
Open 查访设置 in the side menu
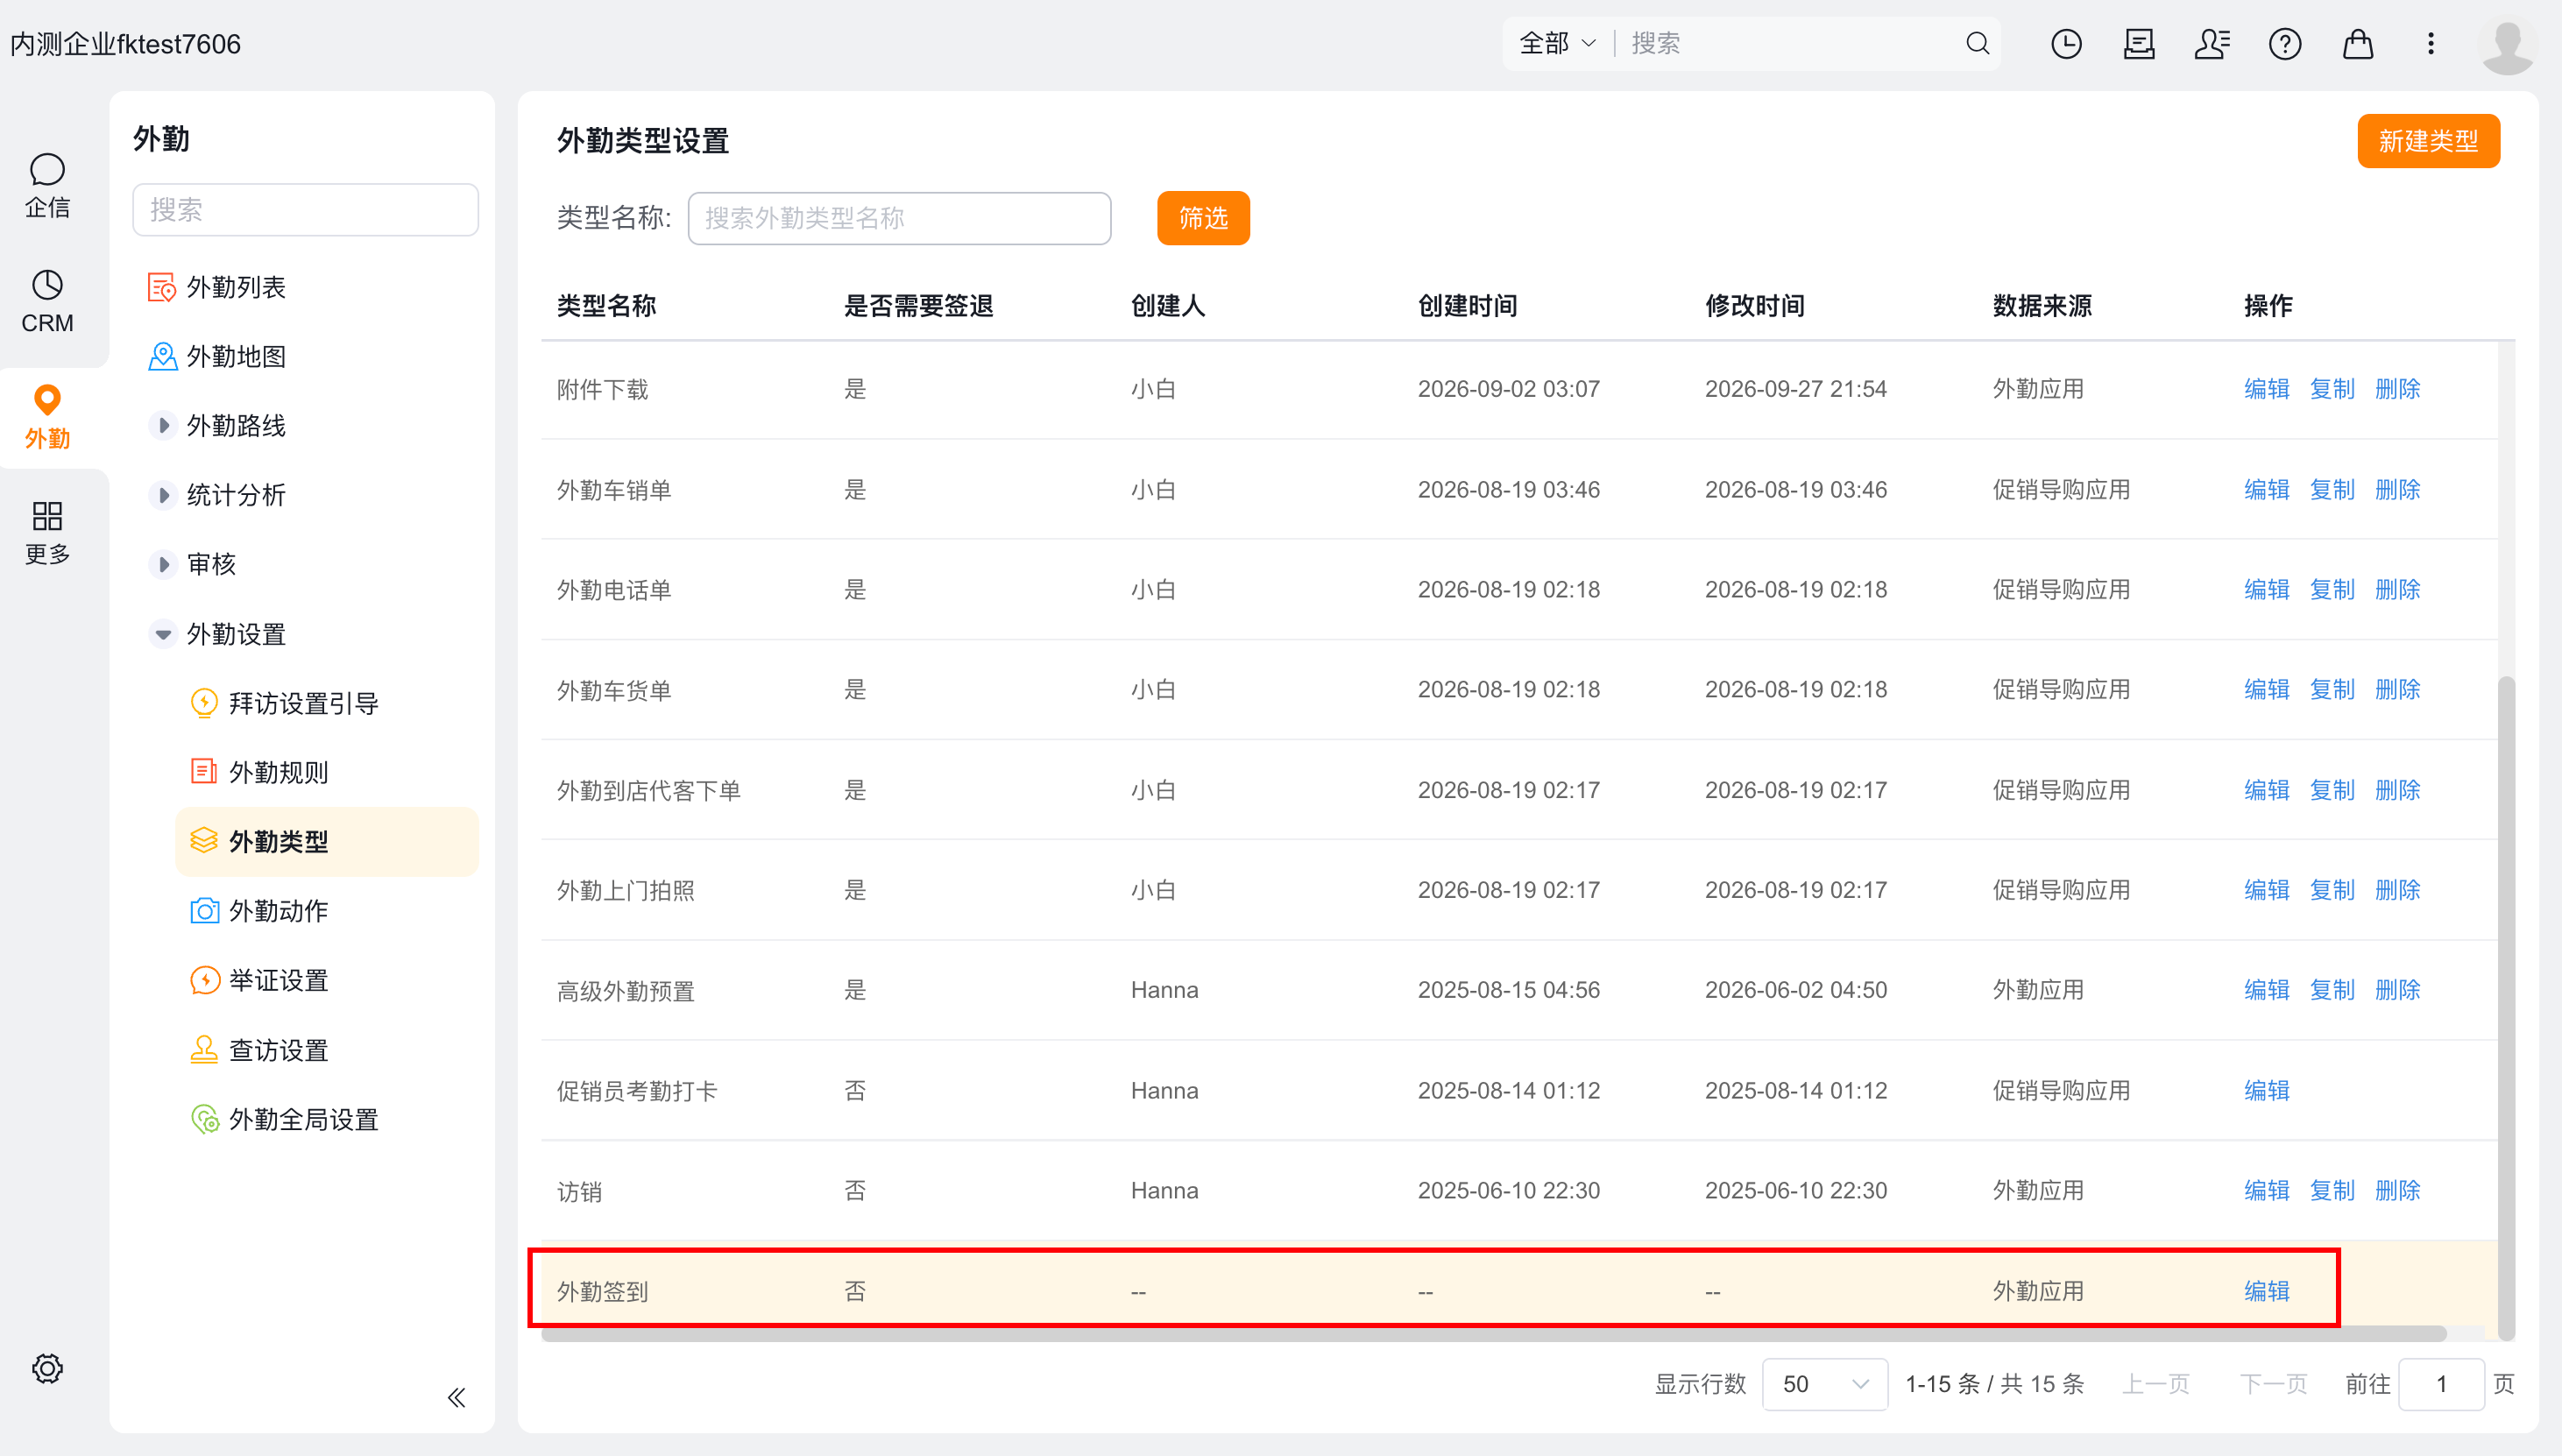coord(259,1050)
